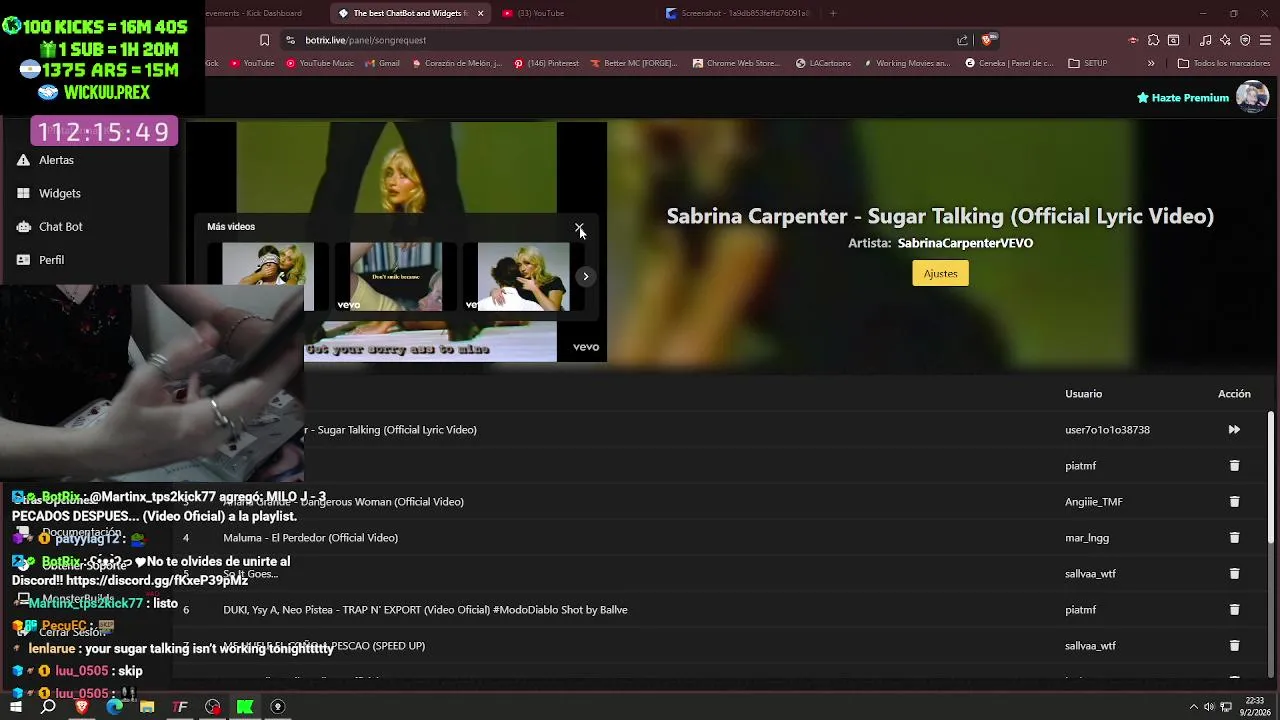The width and height of the screenshot is (1280, 720).
Task: Open the Gmail bookmark
Action: (382, 63)
